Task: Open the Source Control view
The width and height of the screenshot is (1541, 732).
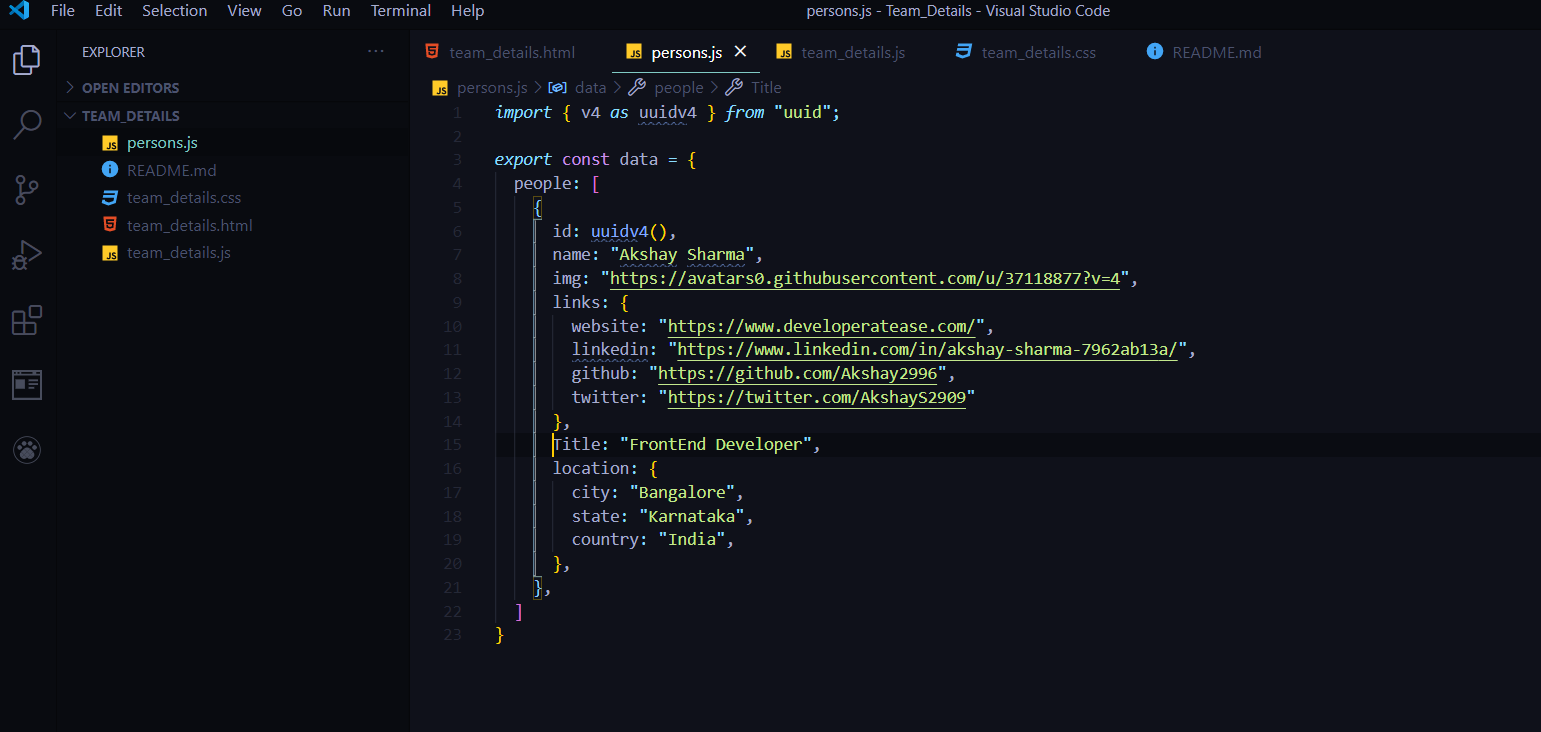Action: tap(27, 190)
